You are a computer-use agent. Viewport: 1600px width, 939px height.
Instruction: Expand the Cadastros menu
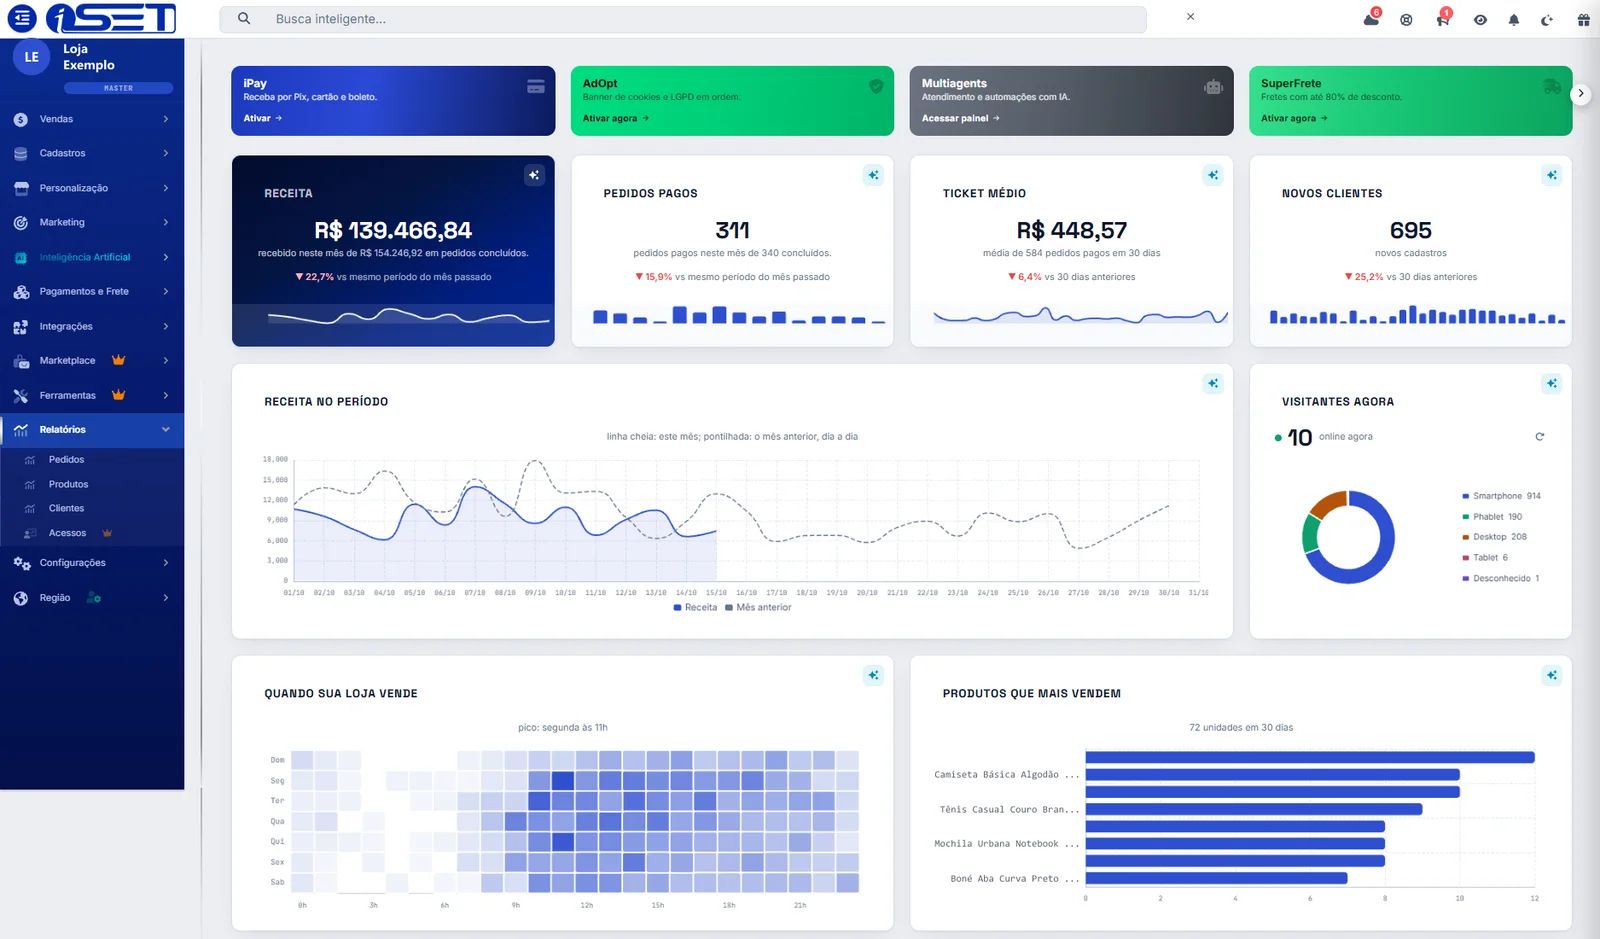(92, 153)
